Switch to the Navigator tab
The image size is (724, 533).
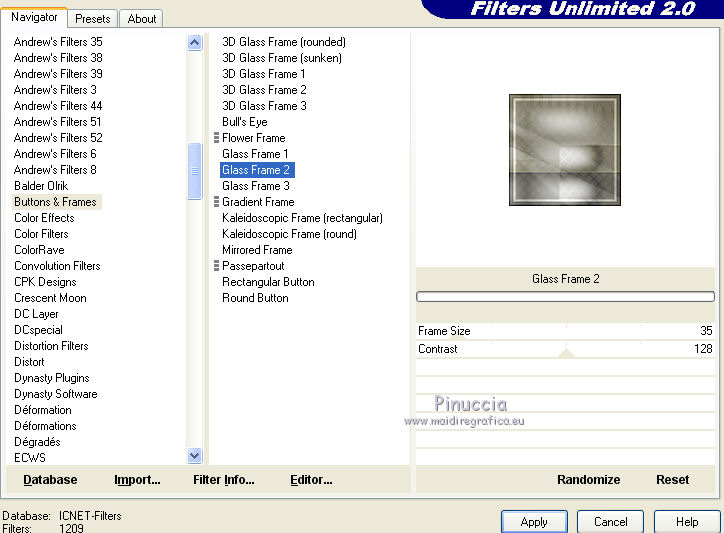[34, 18]
